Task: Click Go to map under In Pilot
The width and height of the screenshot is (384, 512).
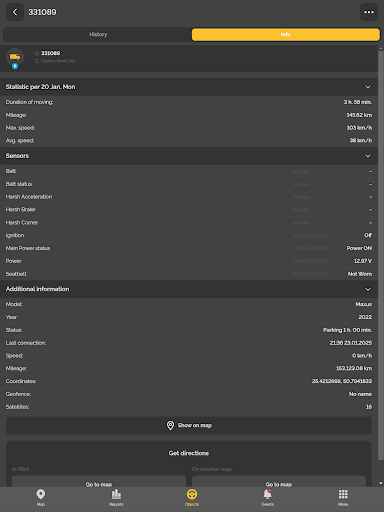Action: coord(99,482)
